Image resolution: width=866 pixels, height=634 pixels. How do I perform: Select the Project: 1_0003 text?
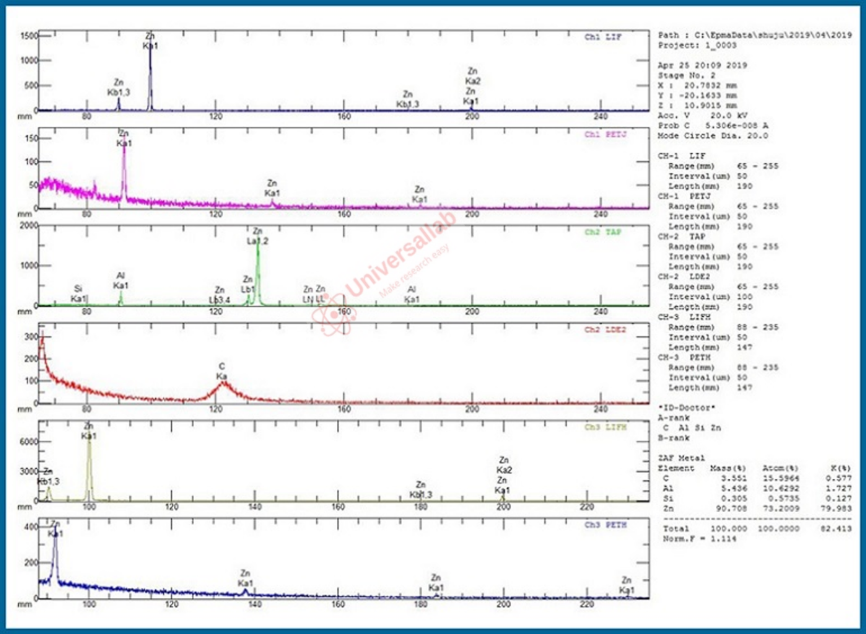point(693,44)
